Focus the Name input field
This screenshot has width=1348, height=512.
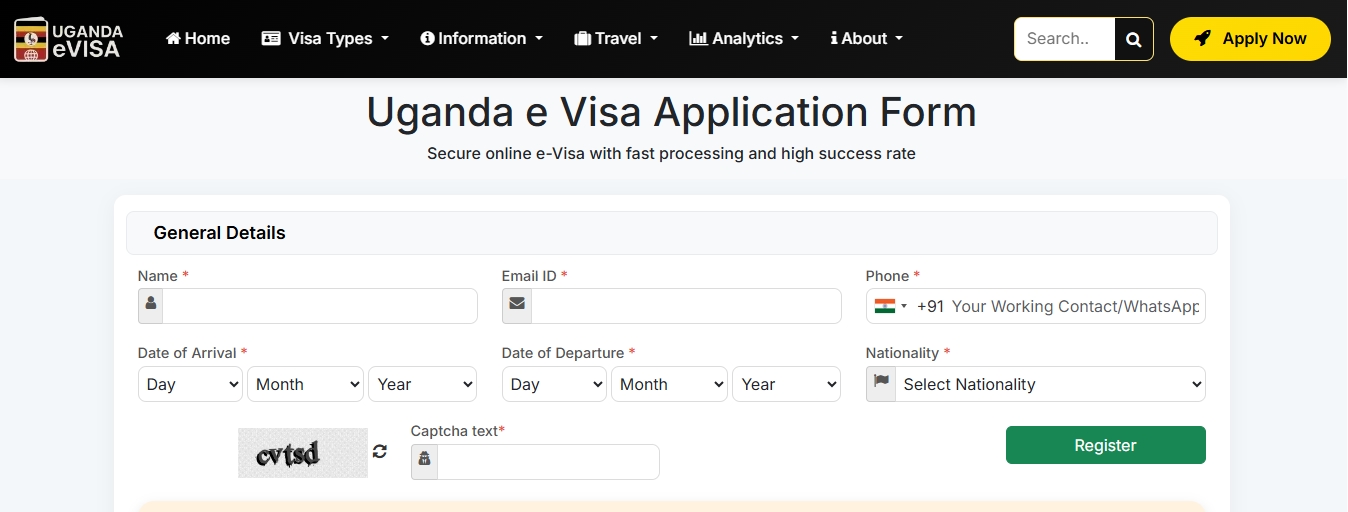tap(320, 306)
